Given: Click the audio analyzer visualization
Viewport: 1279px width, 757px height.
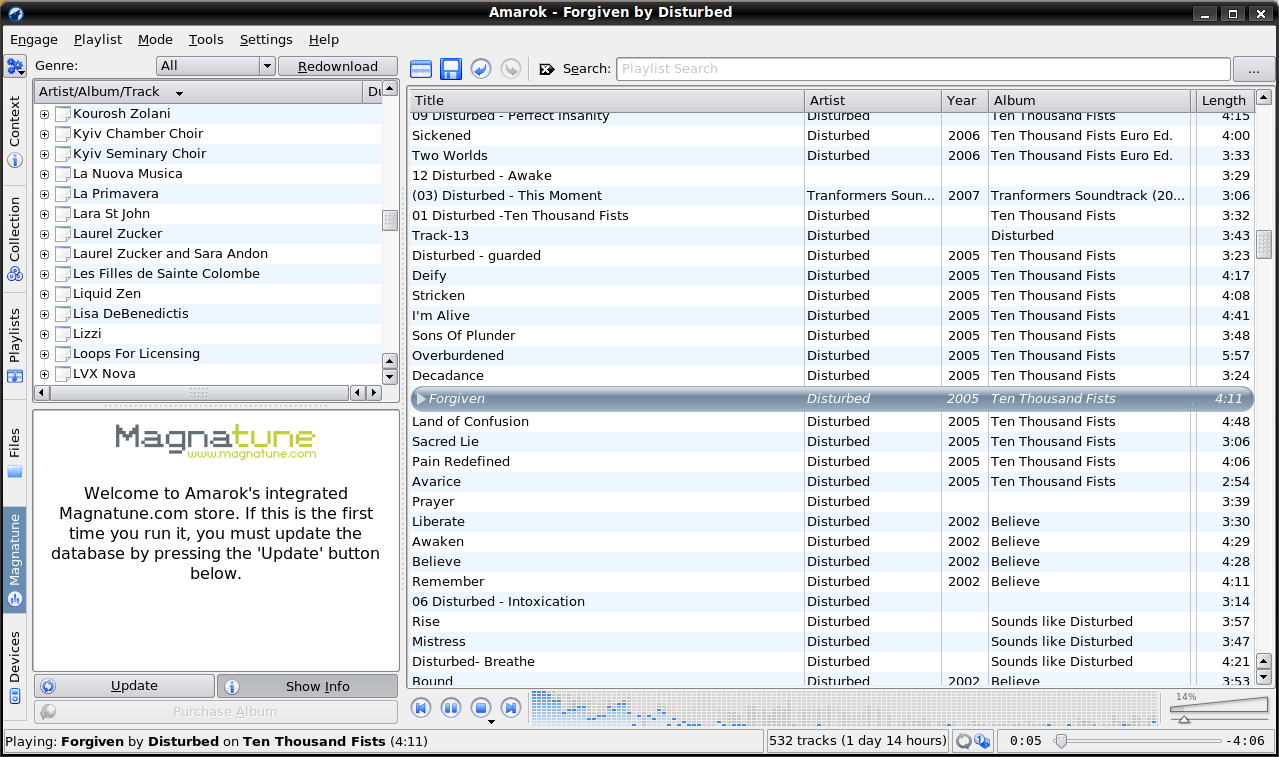Looking at the screenshot, I should (x=846, y=707).
